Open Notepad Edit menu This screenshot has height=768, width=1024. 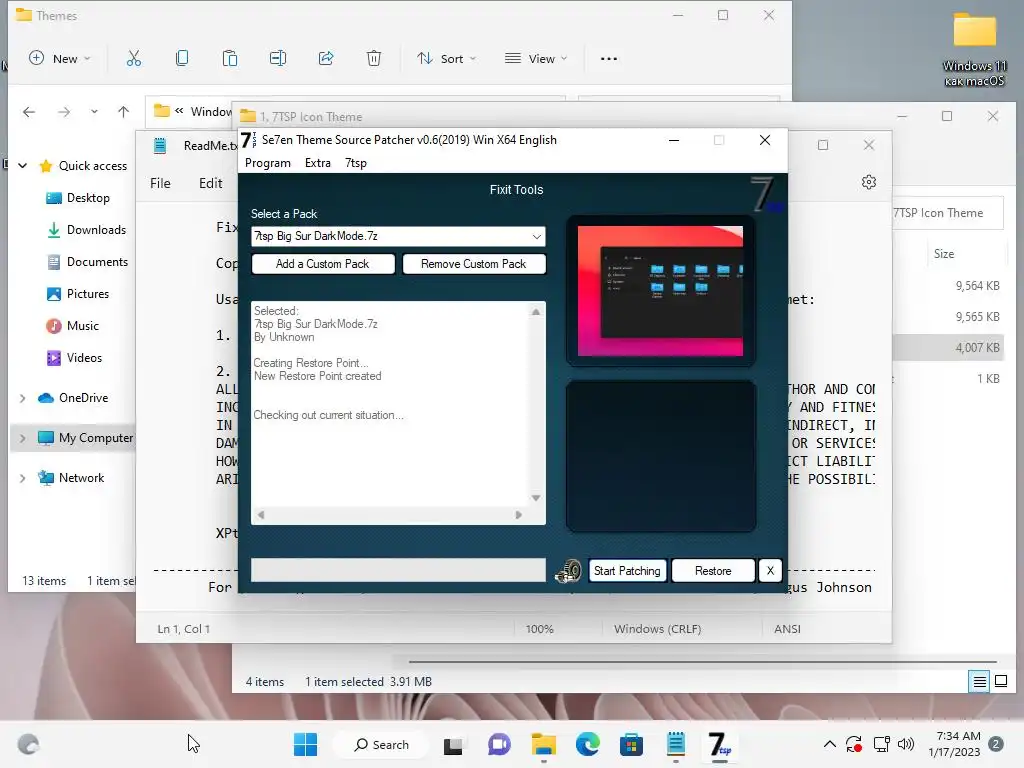[x=210, y=184]
